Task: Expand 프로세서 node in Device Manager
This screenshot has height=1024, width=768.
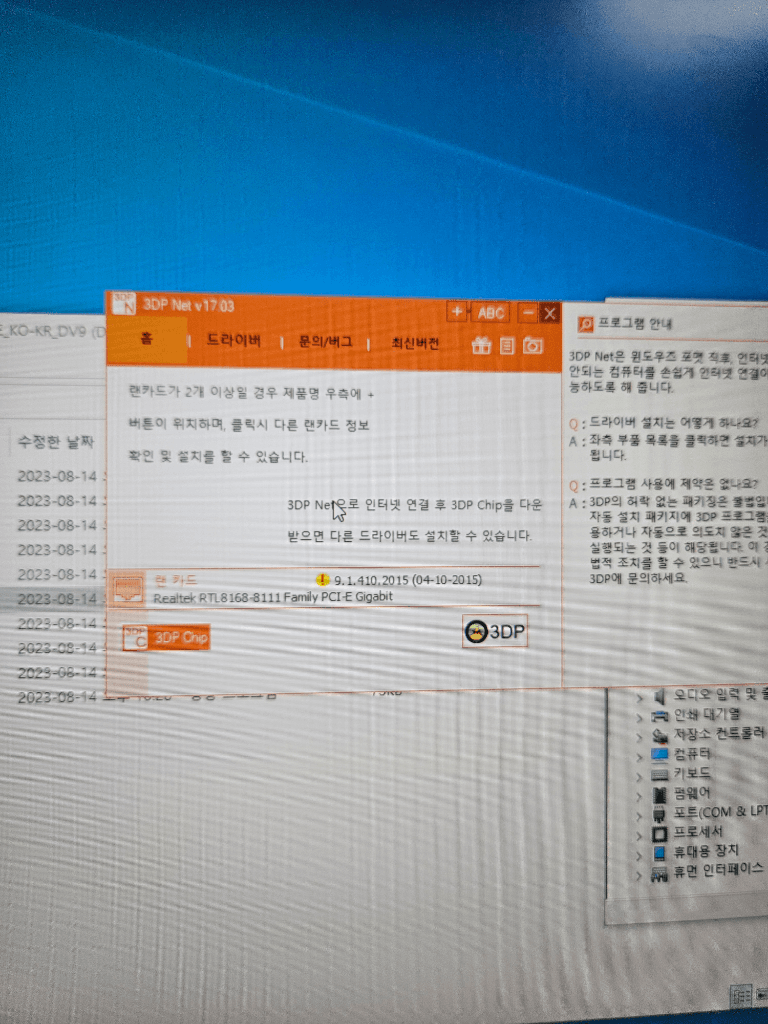Action: click(639, 835)
